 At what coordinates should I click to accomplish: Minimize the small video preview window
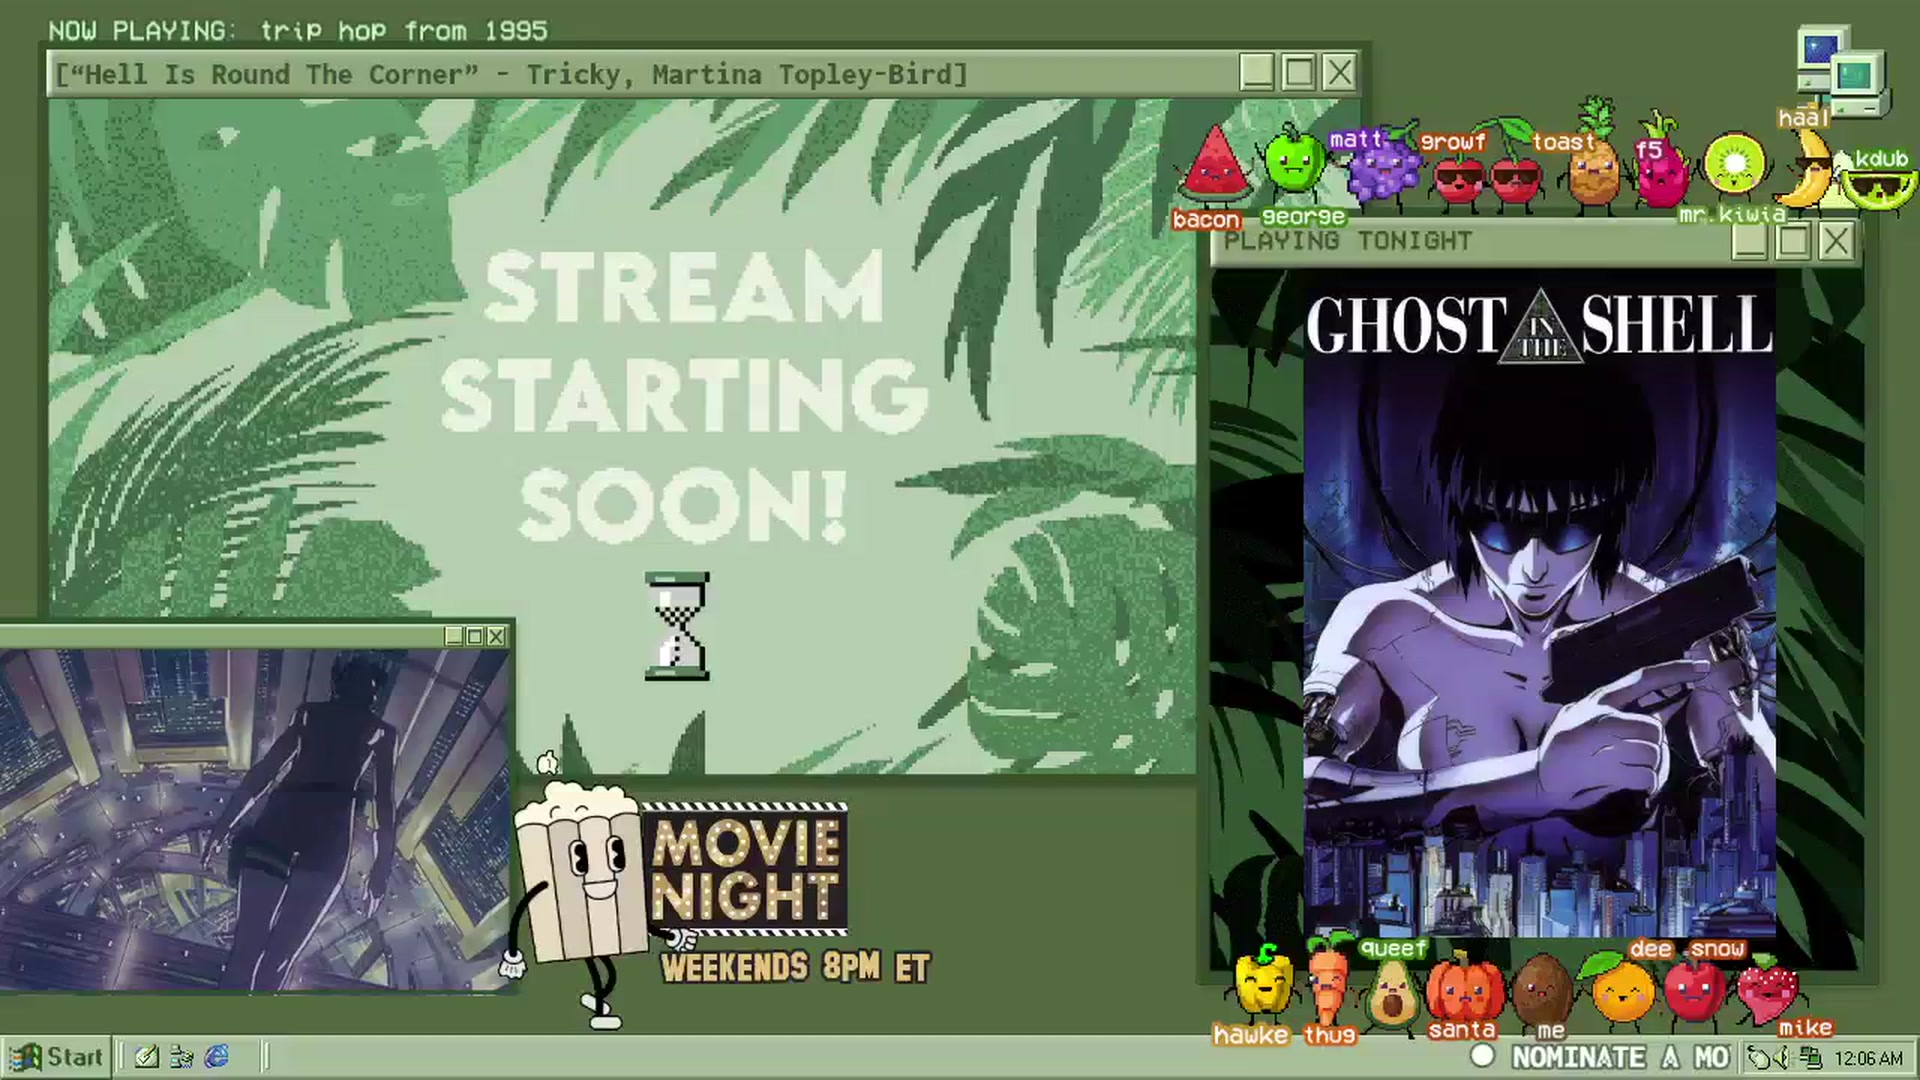point(454,636)
